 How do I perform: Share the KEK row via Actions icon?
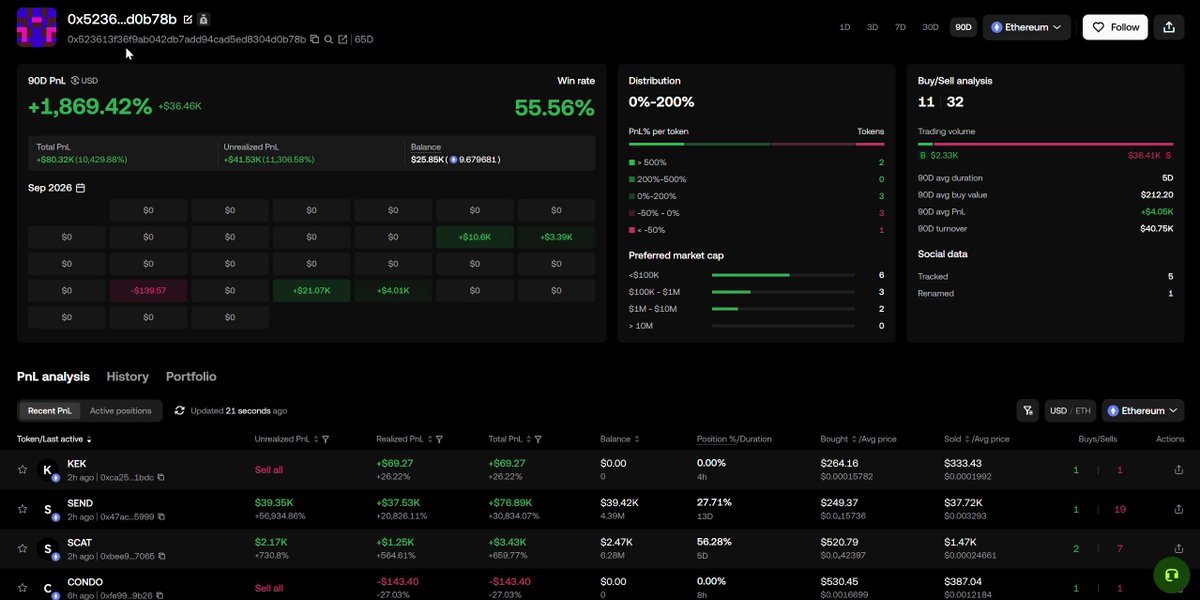1177,470
